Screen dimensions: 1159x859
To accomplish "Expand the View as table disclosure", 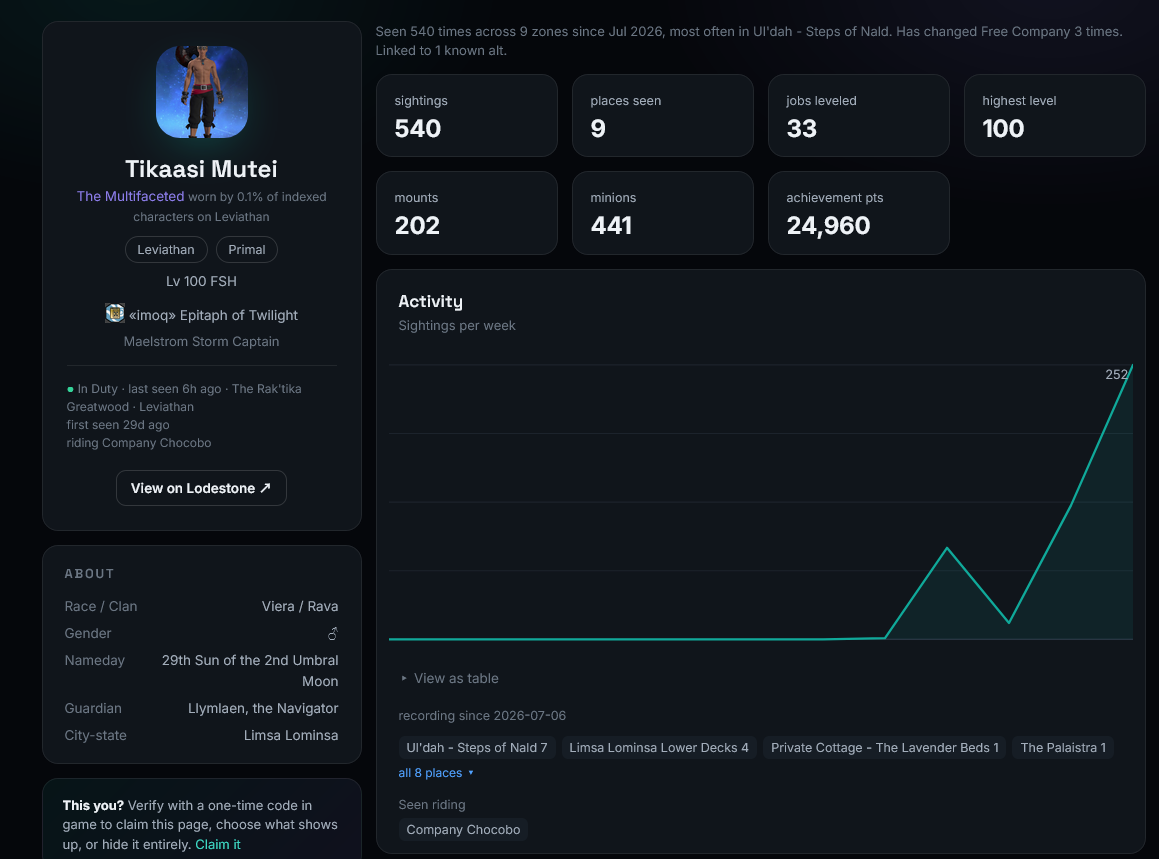I will click(449, 678).
